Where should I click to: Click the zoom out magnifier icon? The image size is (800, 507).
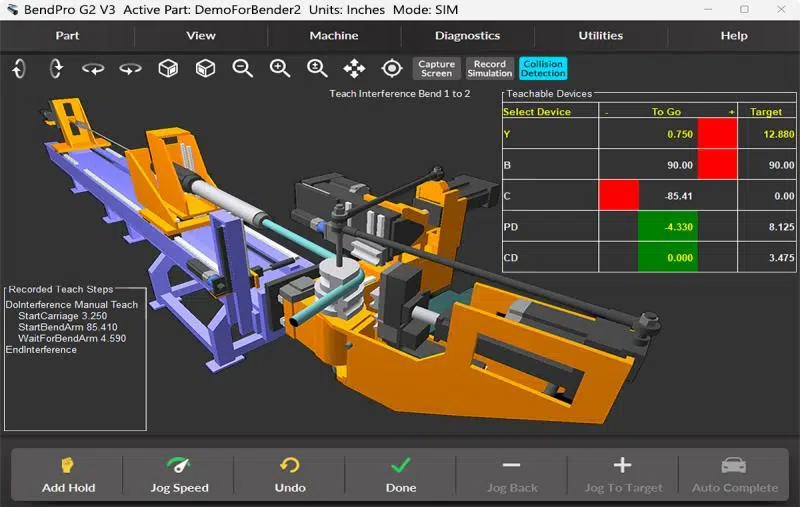(242, 68)
